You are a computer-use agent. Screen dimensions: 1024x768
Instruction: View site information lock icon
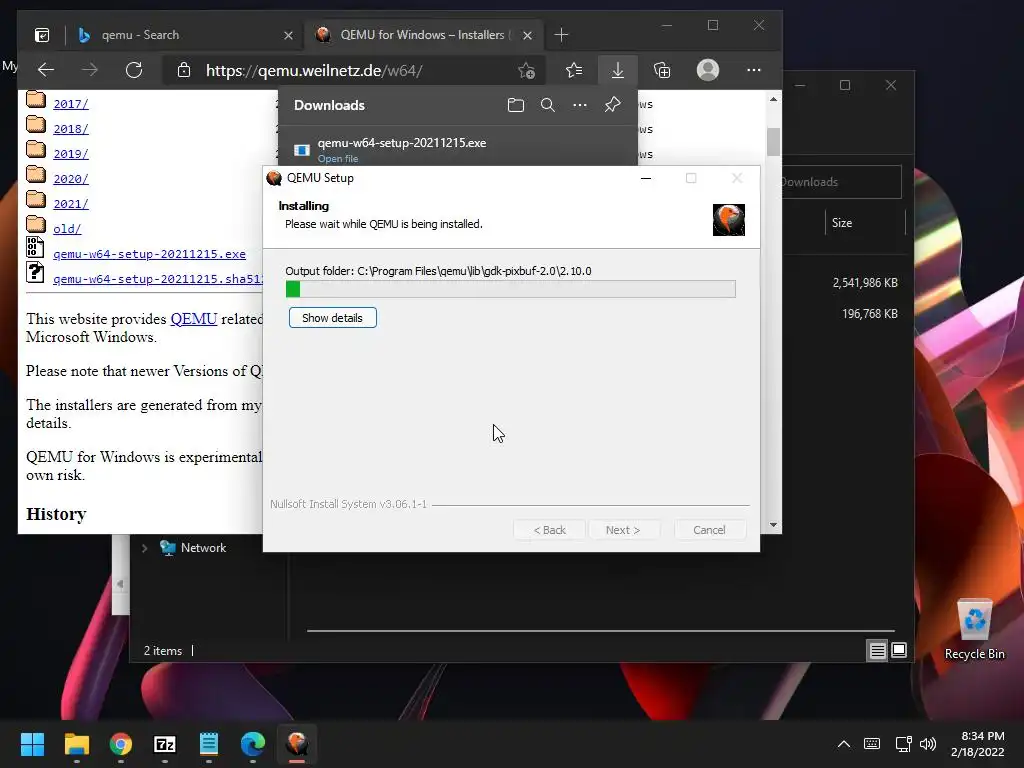(x=184, y=70)
